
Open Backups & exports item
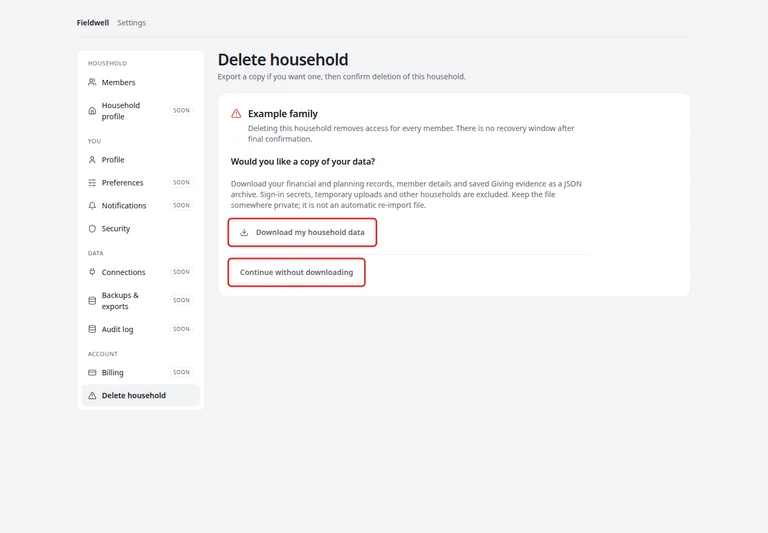coord(141,301)
